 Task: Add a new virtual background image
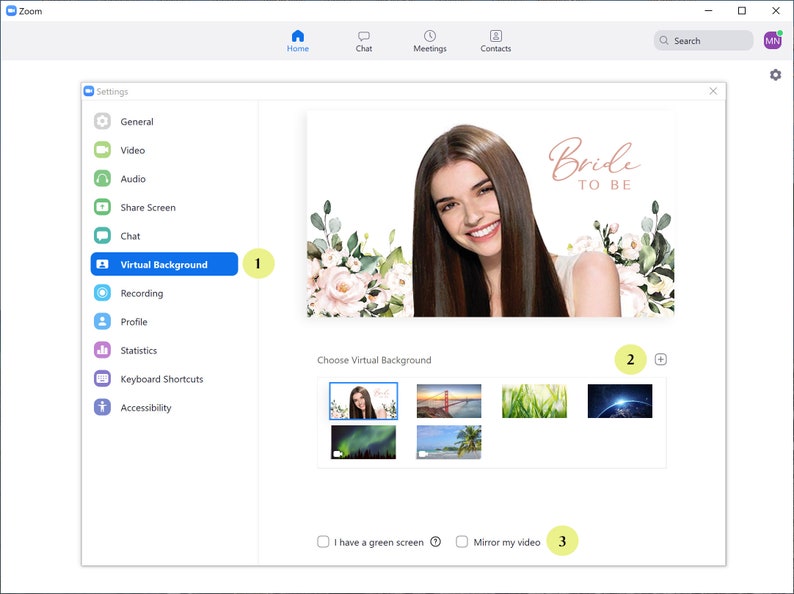660,360
